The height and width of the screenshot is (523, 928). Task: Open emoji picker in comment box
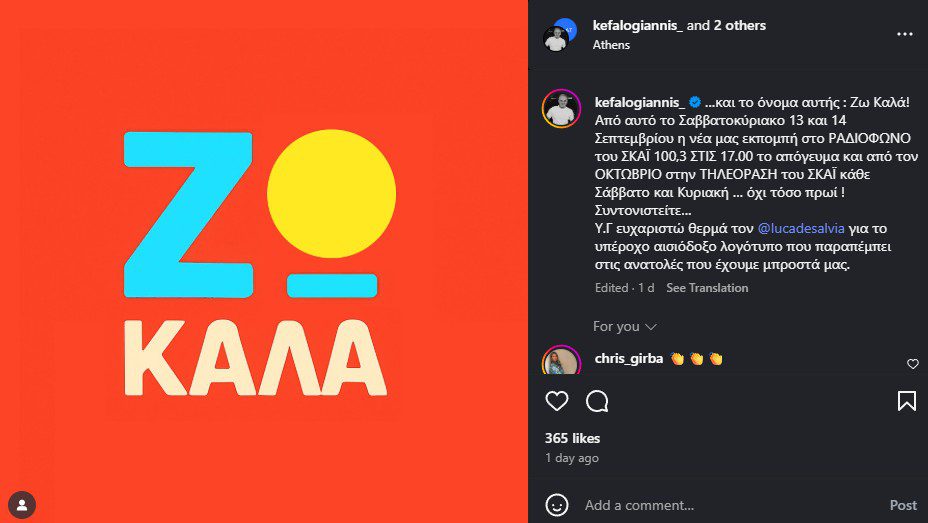coord(557,505)
